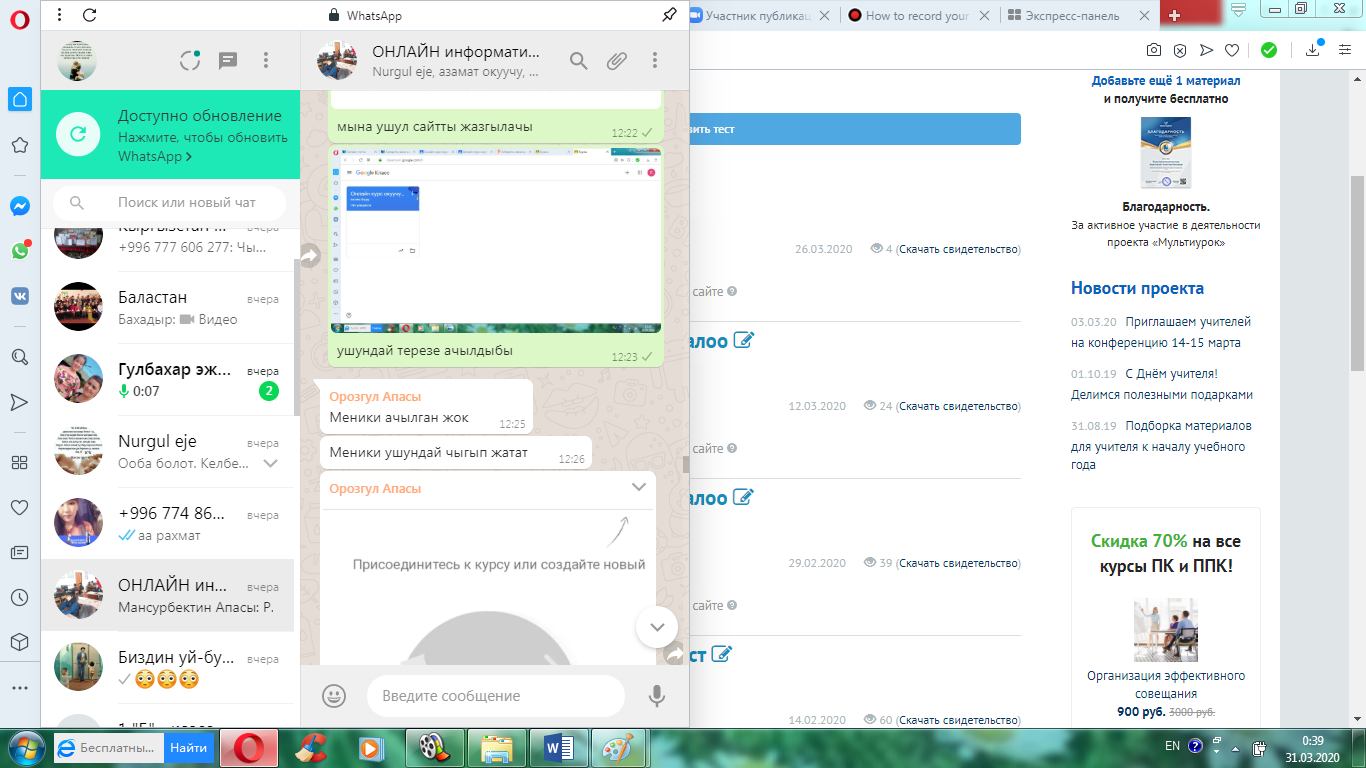The image size is (1366, 768).
Task: Open VK panel in the Opera sidebar
Action: tap(19, 296)
